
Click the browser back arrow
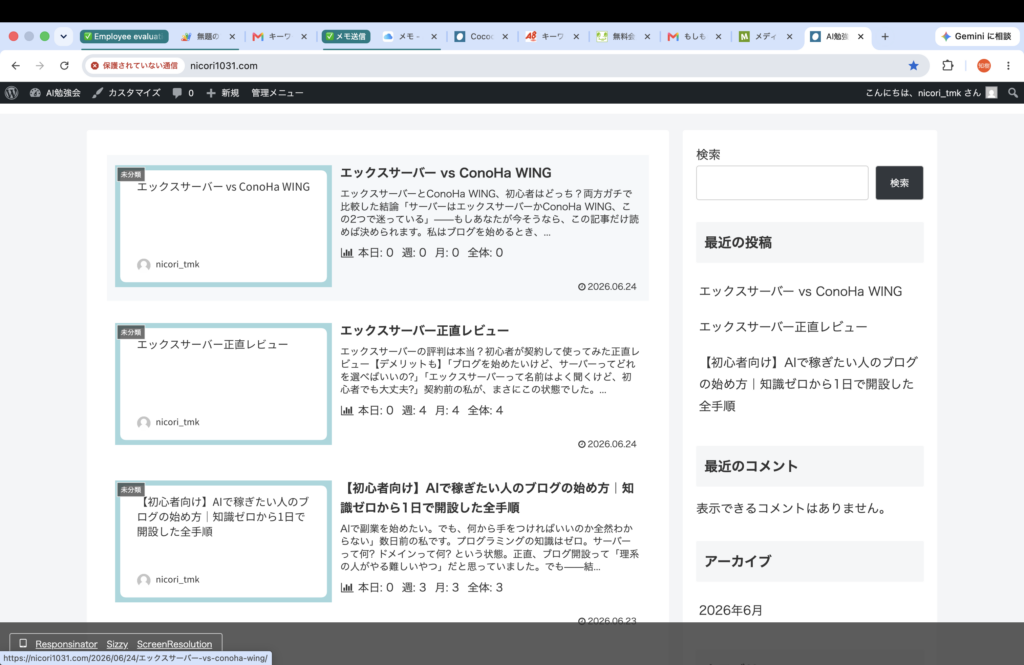pos(16,65)
